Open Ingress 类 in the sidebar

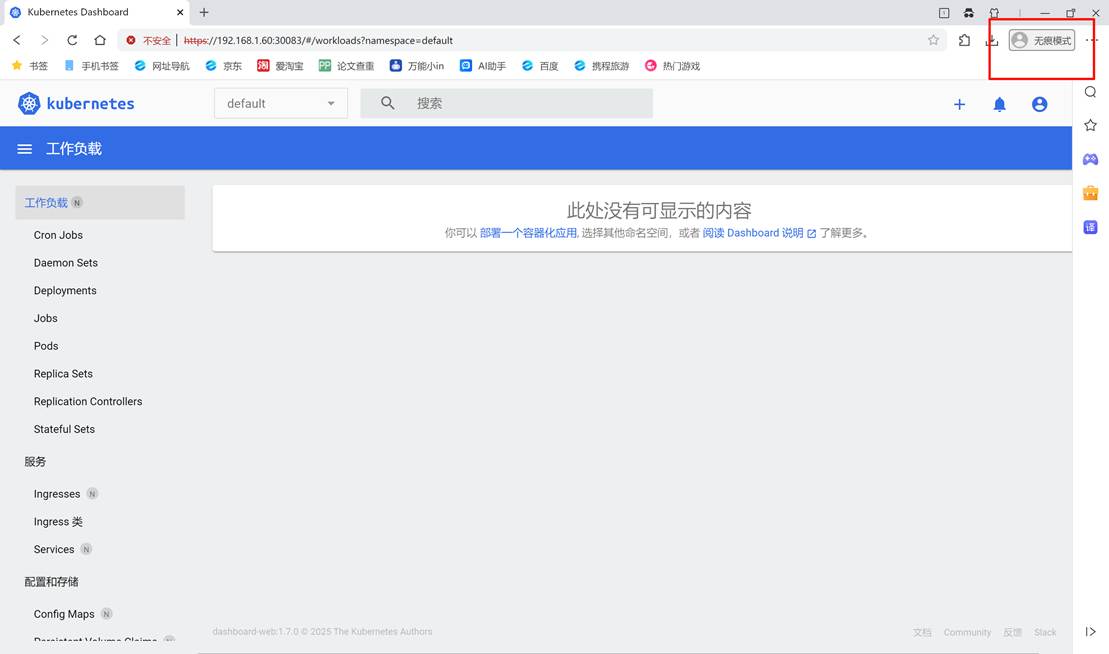coord(58,522)
